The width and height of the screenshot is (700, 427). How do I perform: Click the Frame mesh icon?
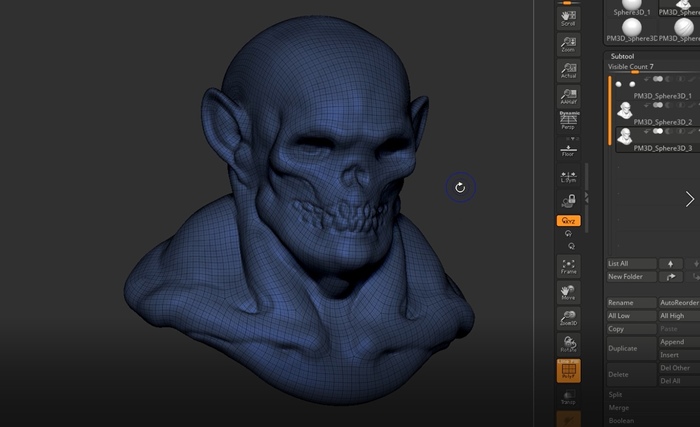[568, 266]
